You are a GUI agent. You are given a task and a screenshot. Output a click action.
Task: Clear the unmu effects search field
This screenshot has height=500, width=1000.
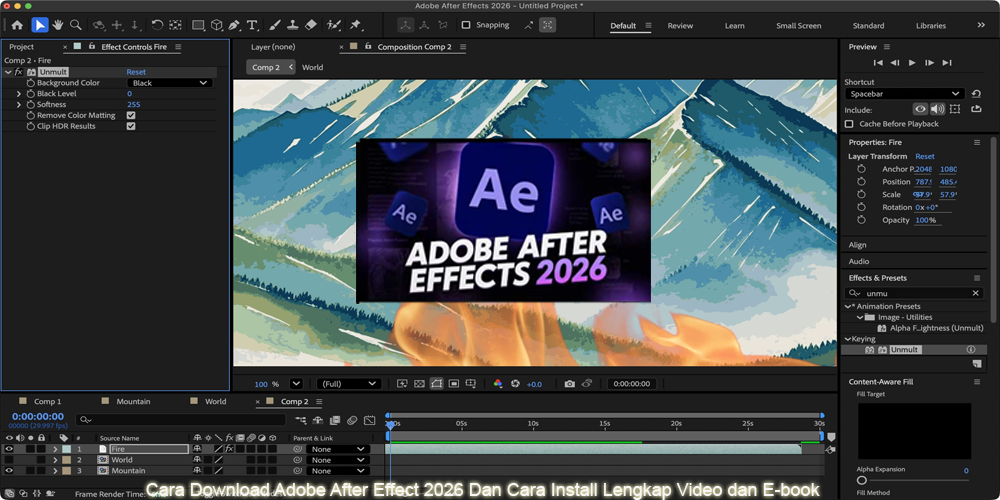tap(975, 293)
